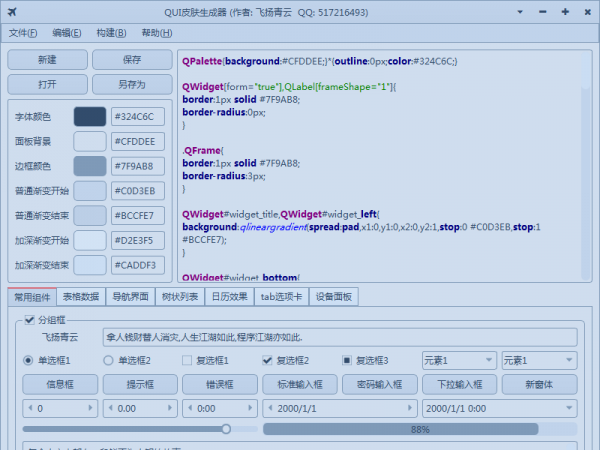600x450 pixels.
Task: Enable the 复选框1 checkbox
Action: pyautogui.click(x=187, y=360)
